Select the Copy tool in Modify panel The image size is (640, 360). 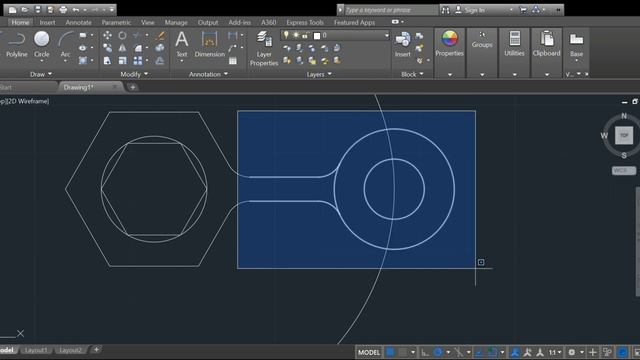(107, 48)
